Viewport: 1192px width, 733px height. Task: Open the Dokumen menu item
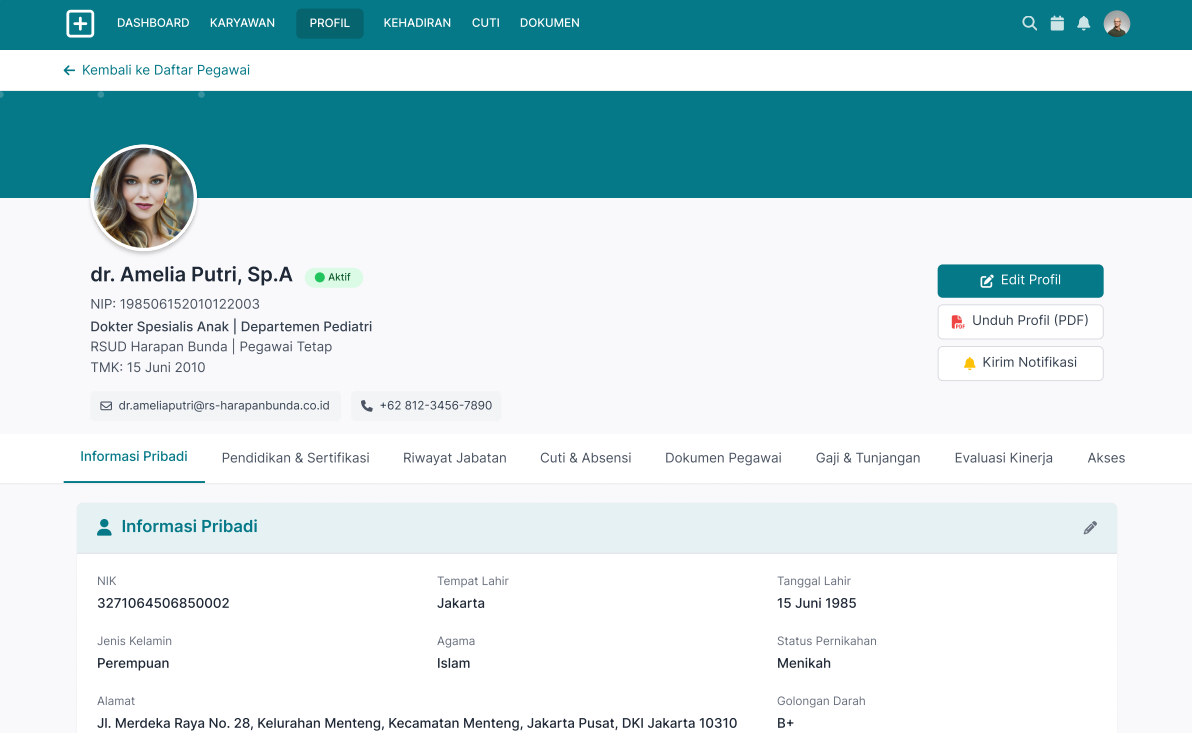549,23
